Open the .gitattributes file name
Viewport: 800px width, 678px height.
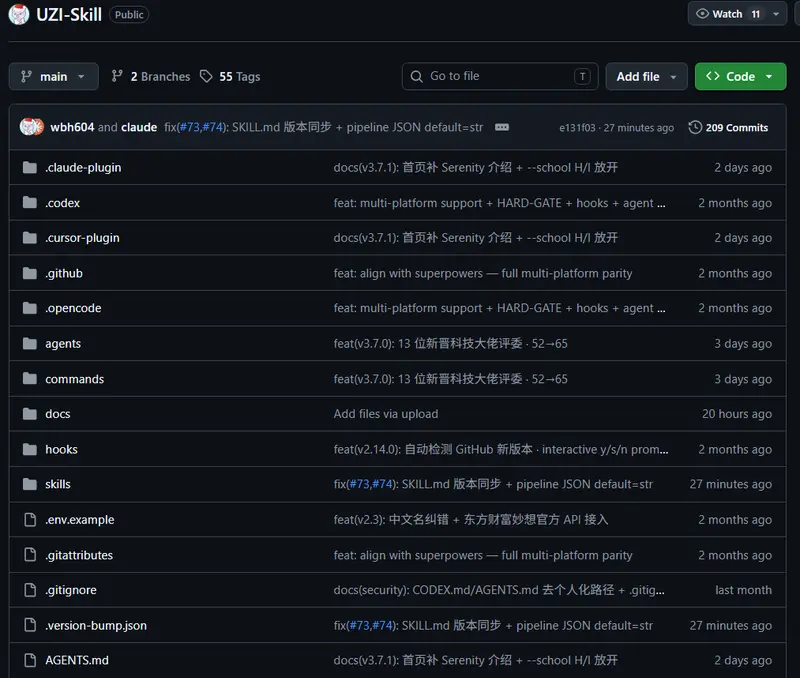tap(79, 555)
